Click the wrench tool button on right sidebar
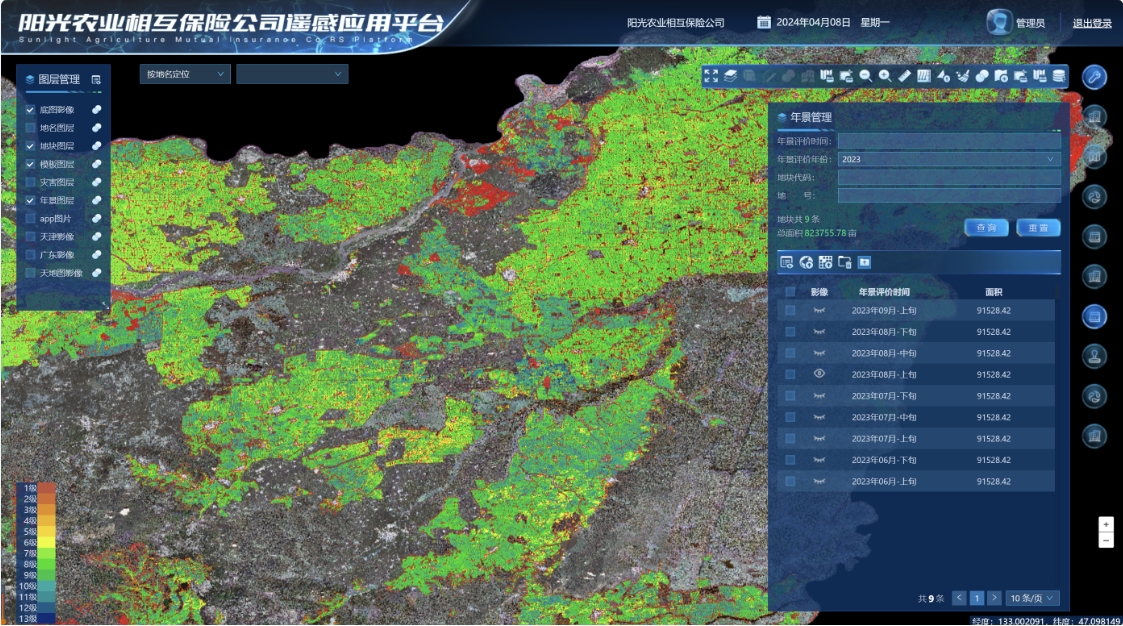Image resolution: width=1123 pixels, height=626 pixels. (x=1095, y=77)
